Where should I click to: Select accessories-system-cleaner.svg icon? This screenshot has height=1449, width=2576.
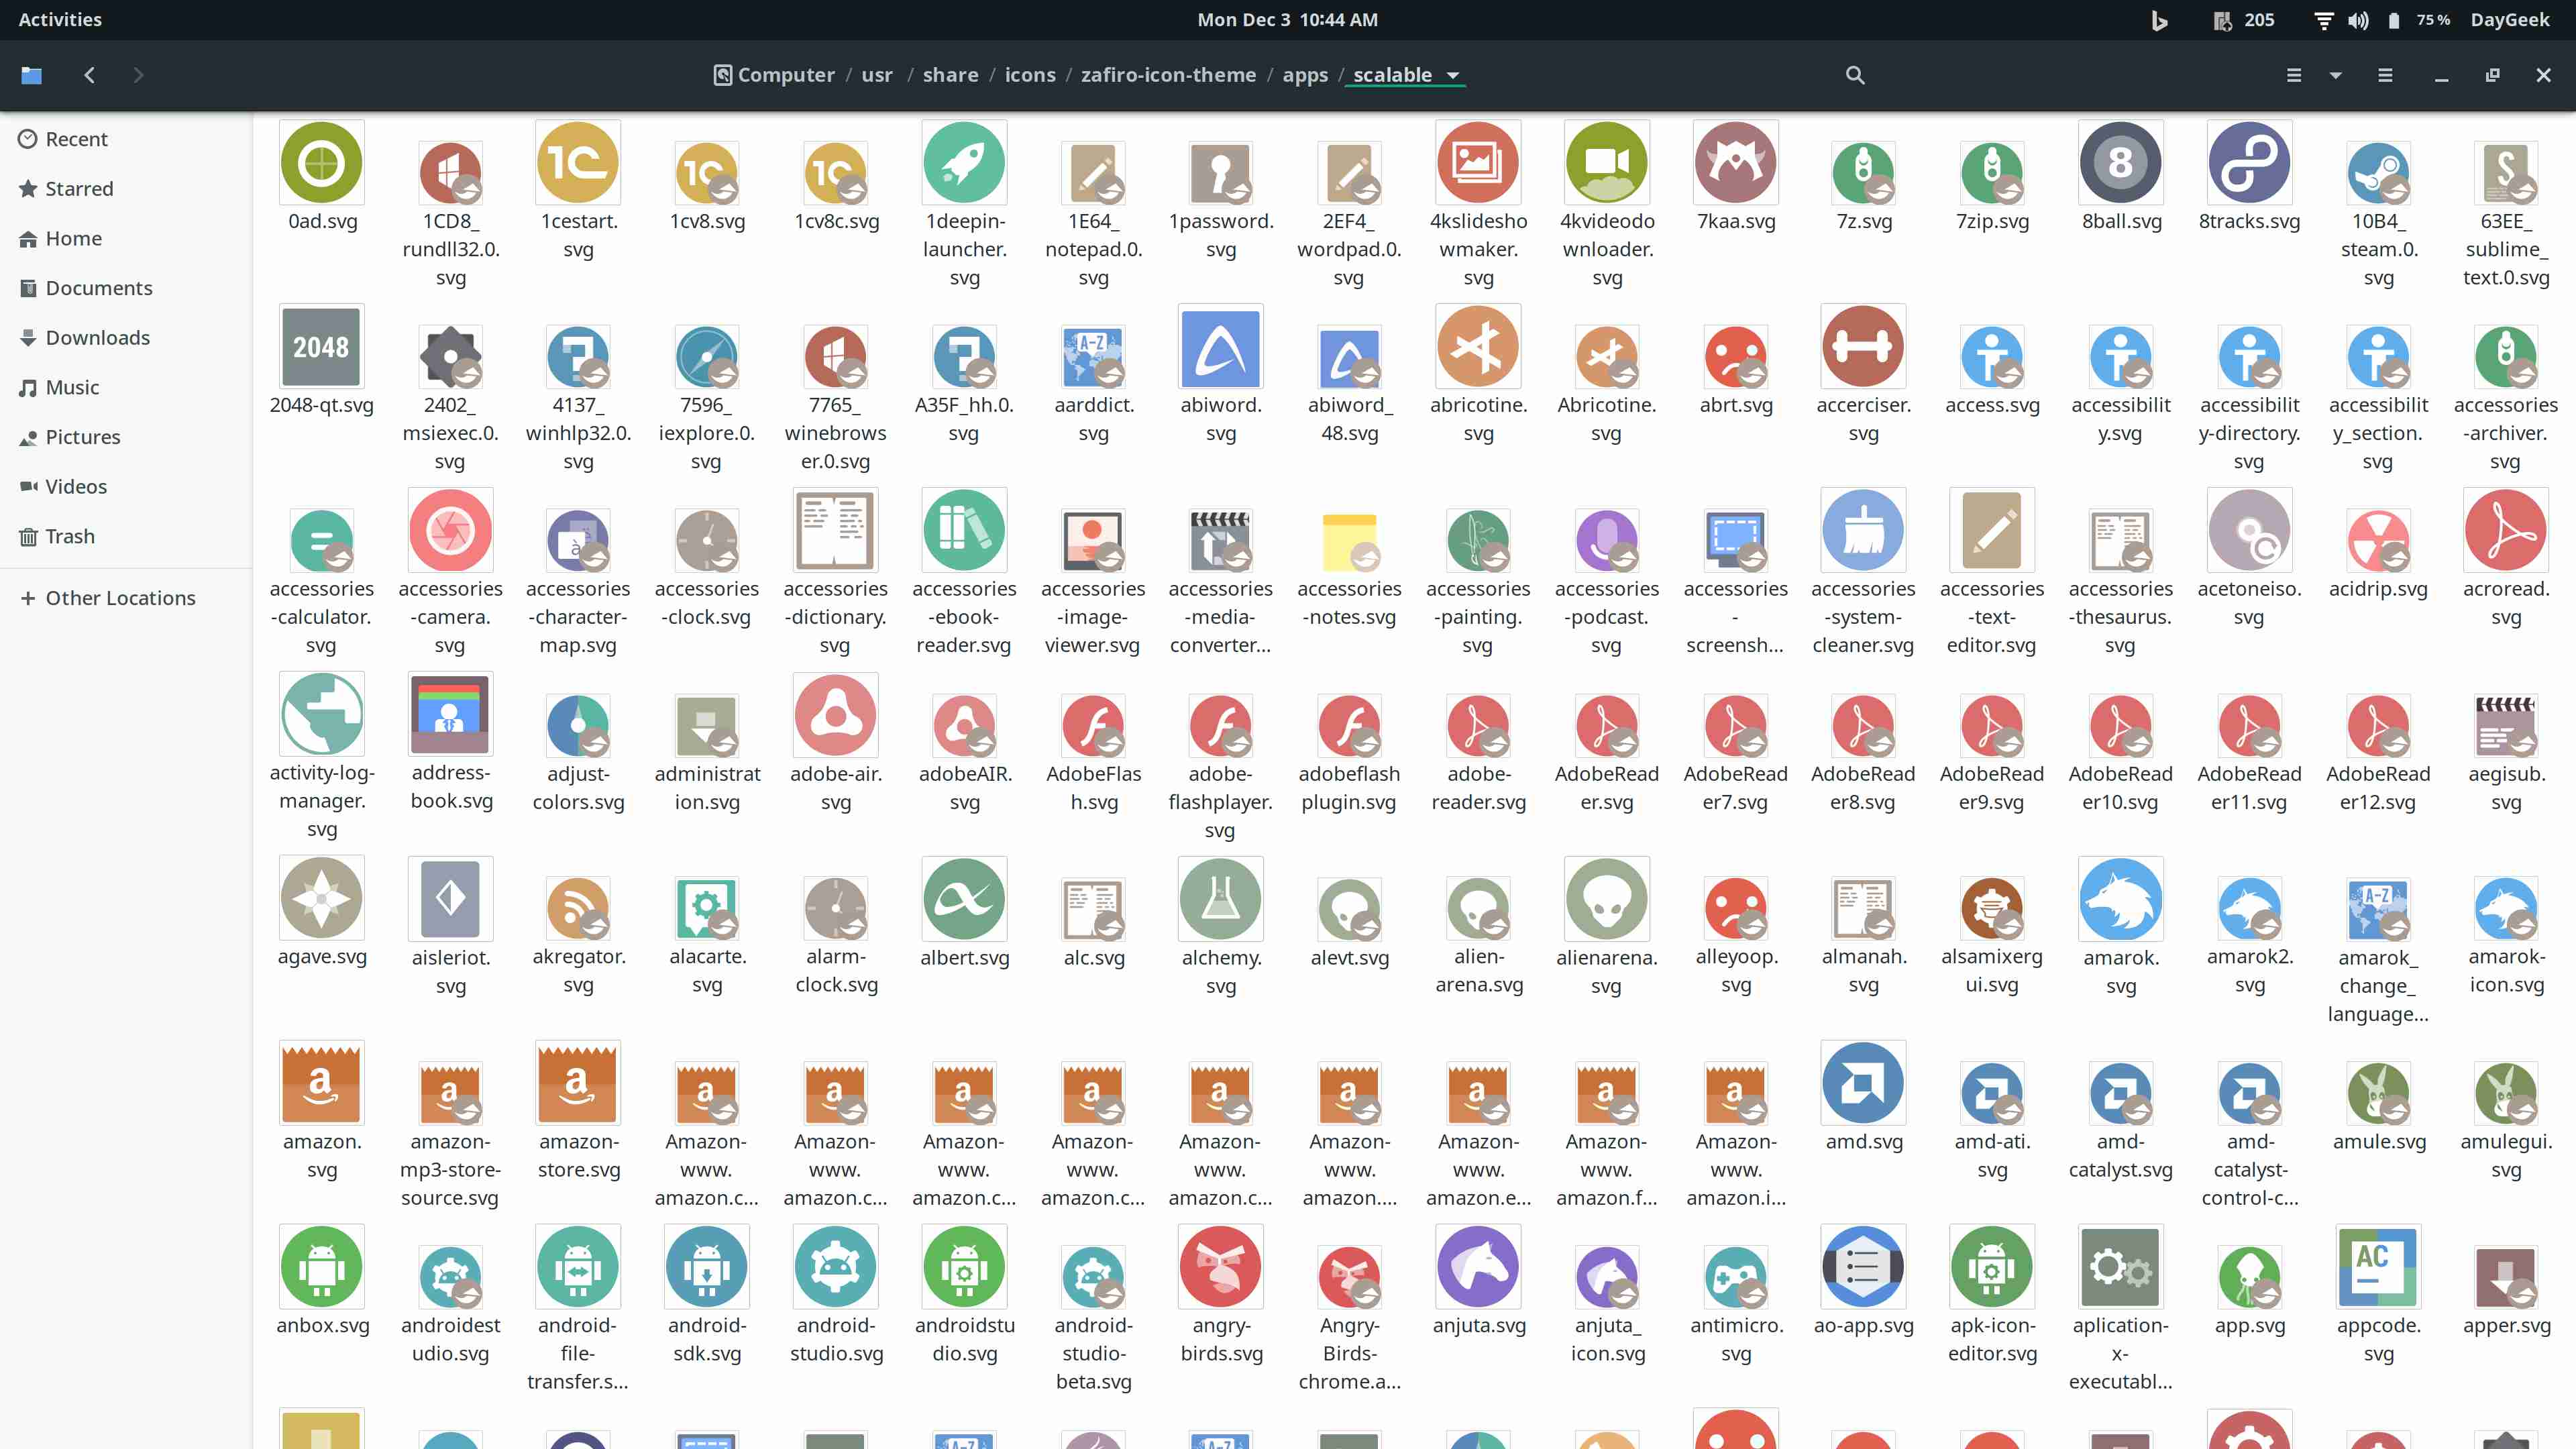(x=1863, y=531)
